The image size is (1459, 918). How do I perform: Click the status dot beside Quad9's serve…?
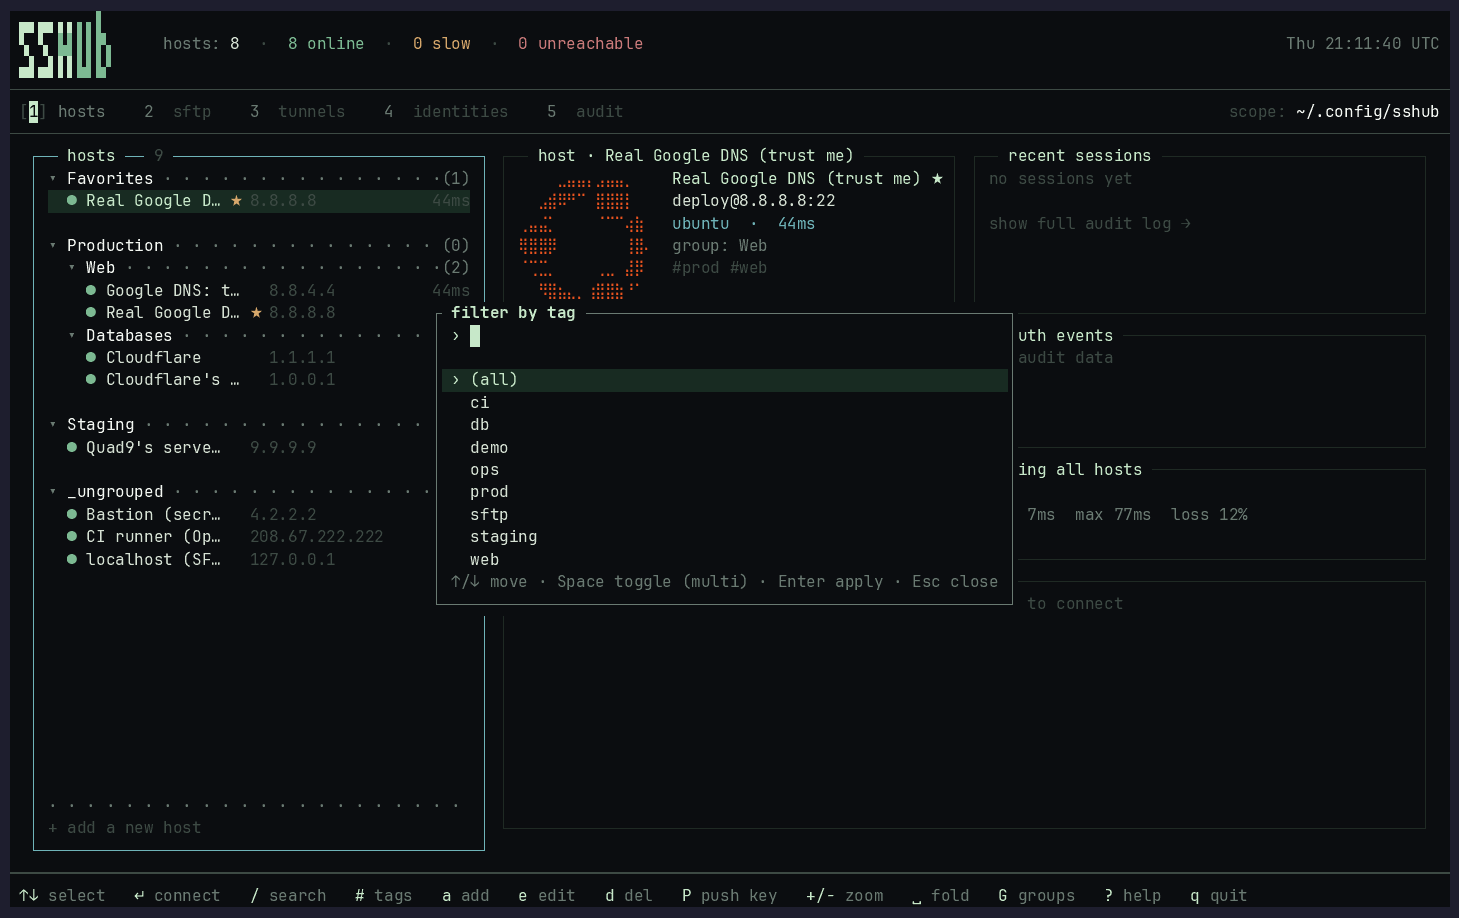(72, 447)
